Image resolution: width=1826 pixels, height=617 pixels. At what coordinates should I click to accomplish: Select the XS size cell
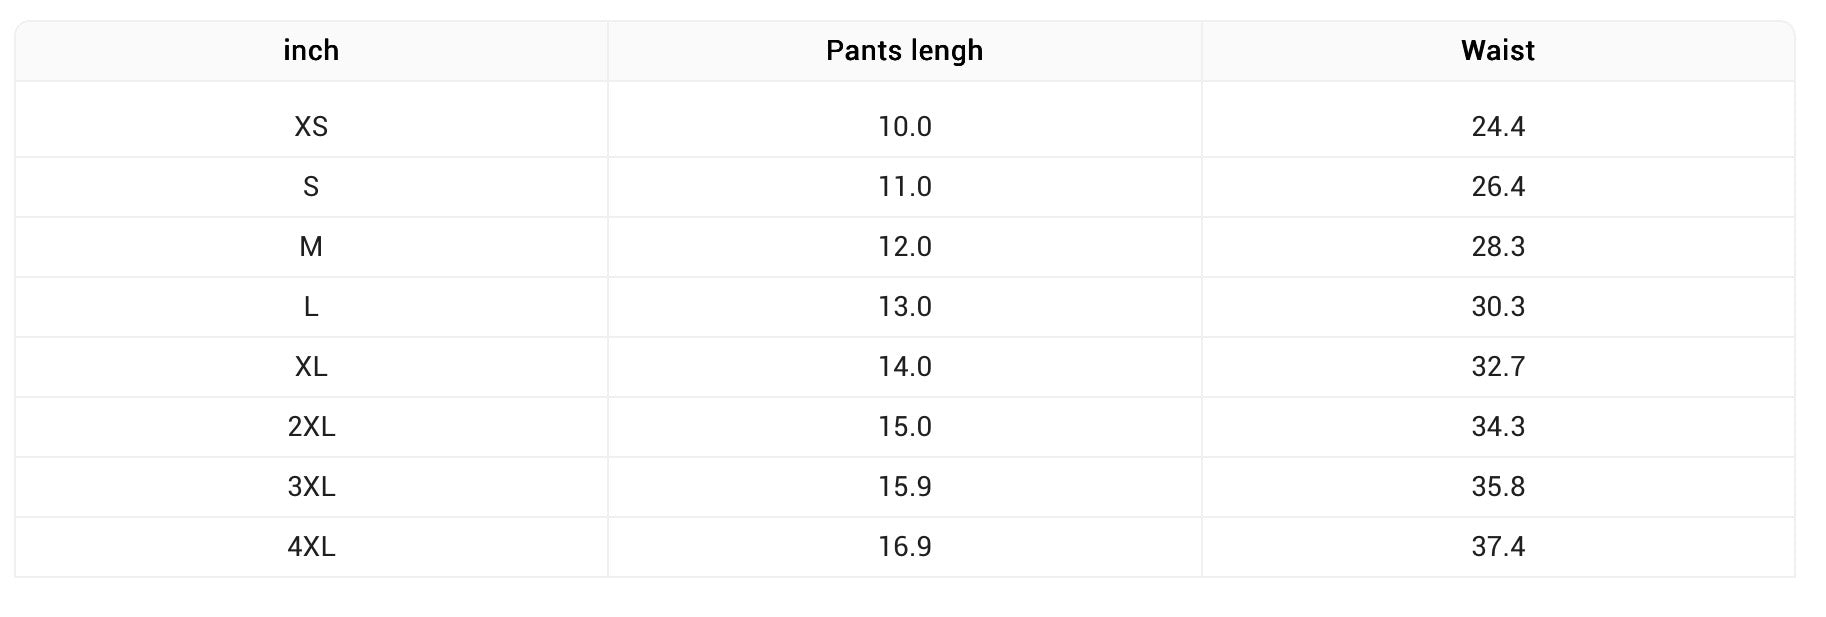311,127
